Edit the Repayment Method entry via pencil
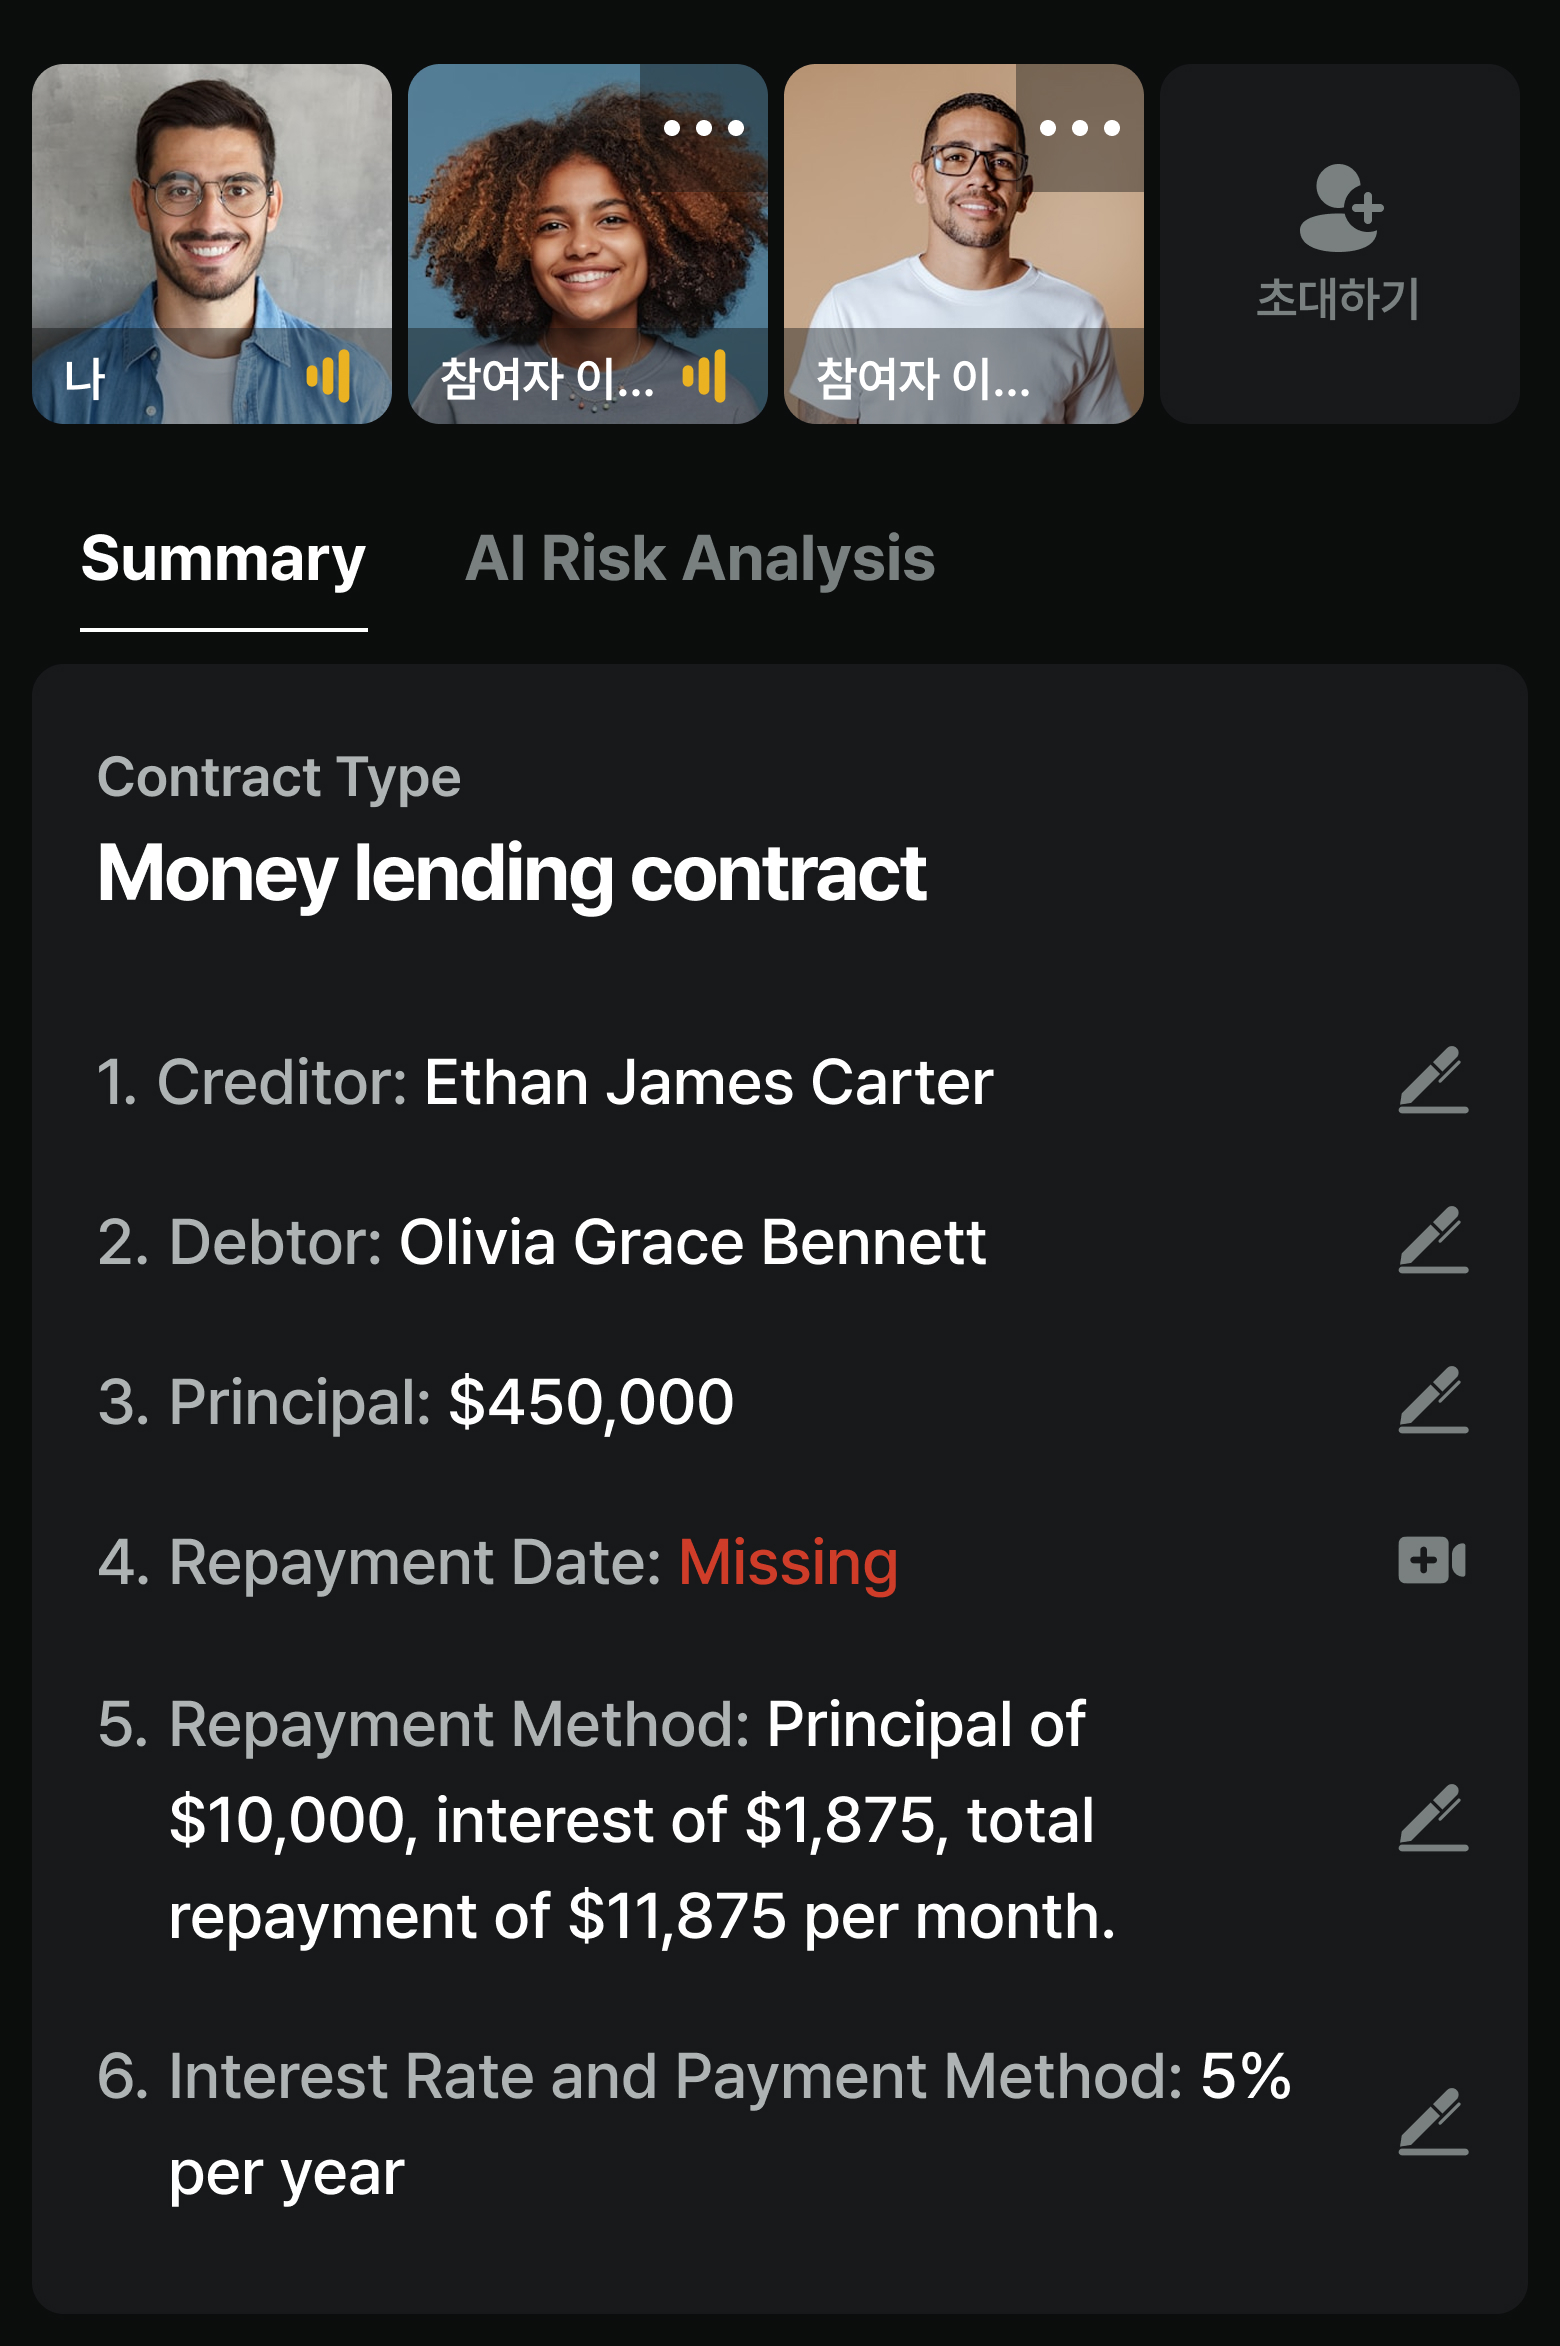 tap(1433, 1818)
